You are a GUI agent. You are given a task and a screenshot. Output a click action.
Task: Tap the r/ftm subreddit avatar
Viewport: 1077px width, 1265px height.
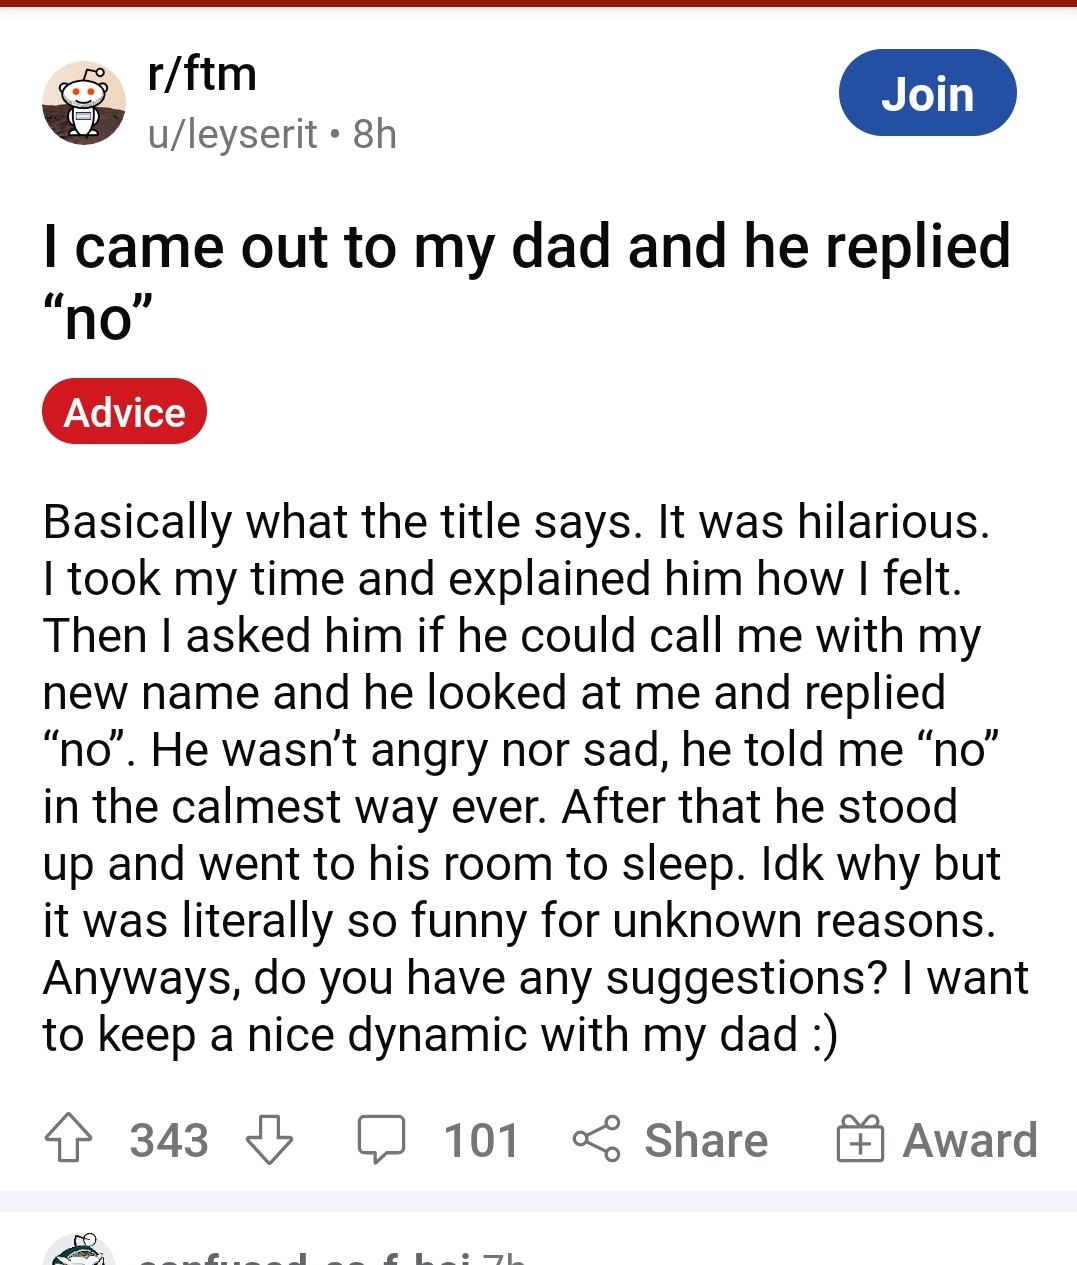pos(84,103)
